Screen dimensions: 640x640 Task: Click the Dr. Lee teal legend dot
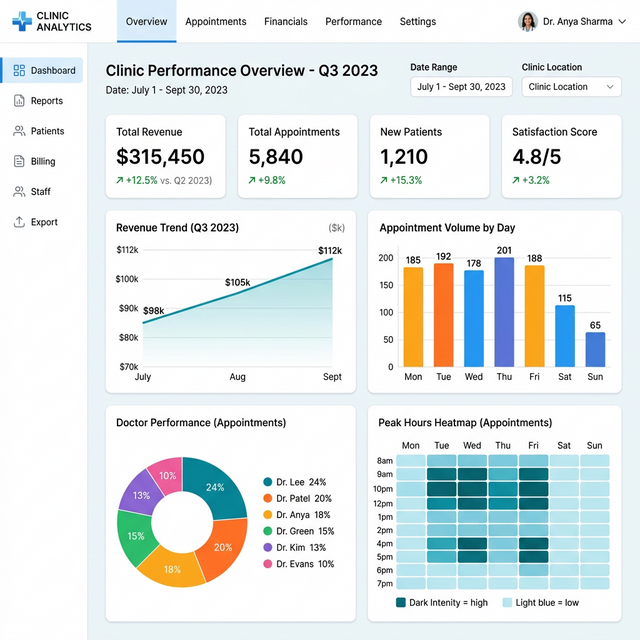[268, 482]
